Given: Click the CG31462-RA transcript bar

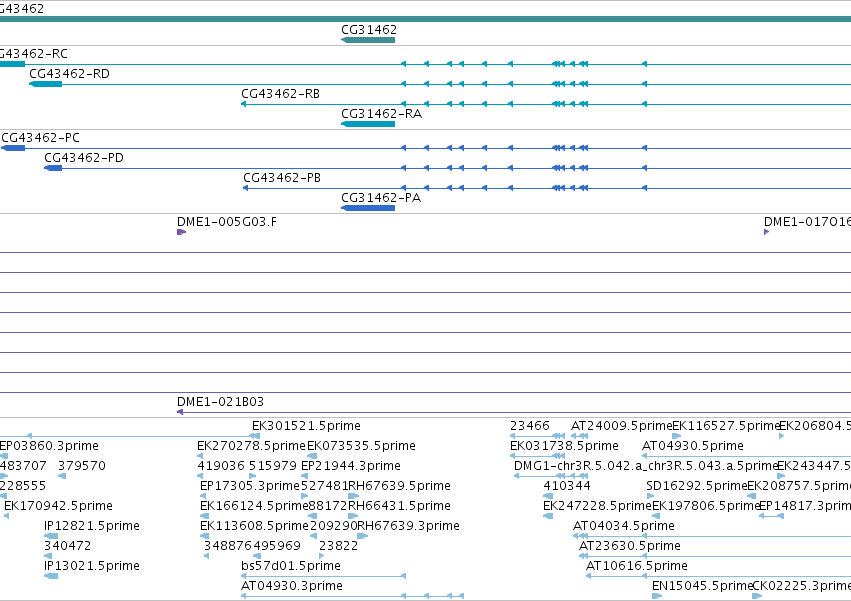Looking at the screenshot, I should coord(368,124).
